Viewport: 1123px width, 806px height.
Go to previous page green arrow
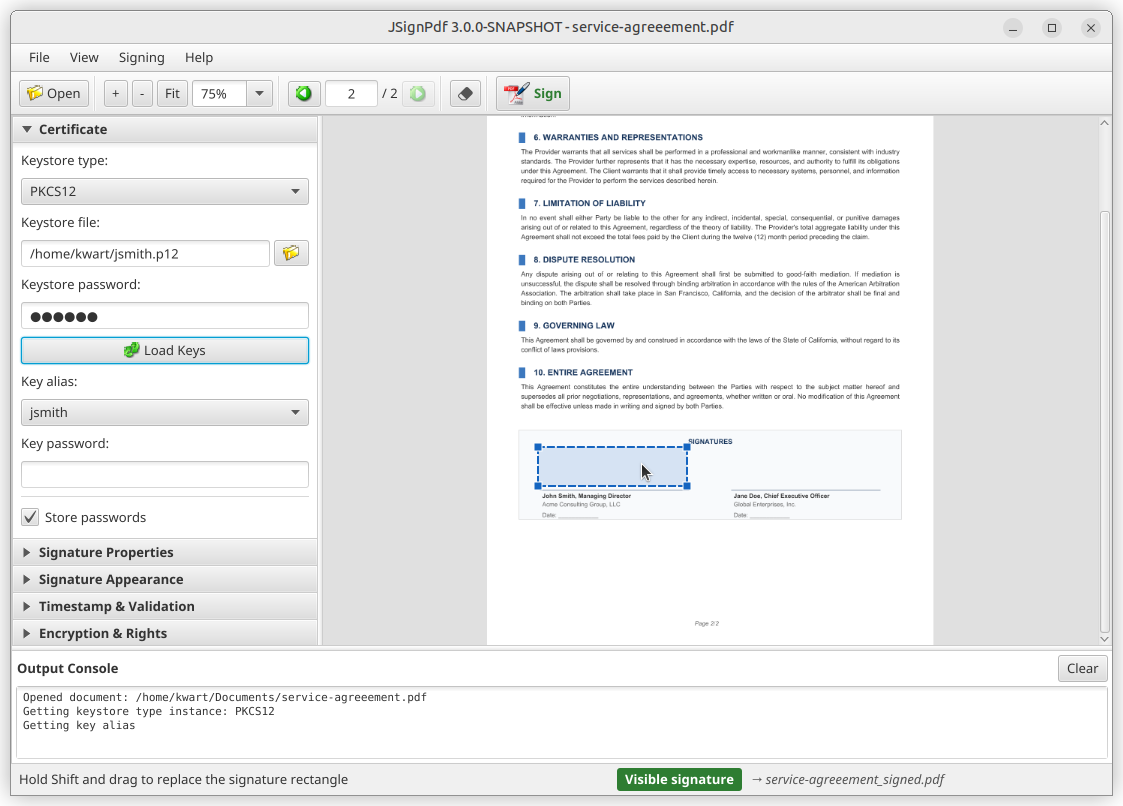[304, 93]
